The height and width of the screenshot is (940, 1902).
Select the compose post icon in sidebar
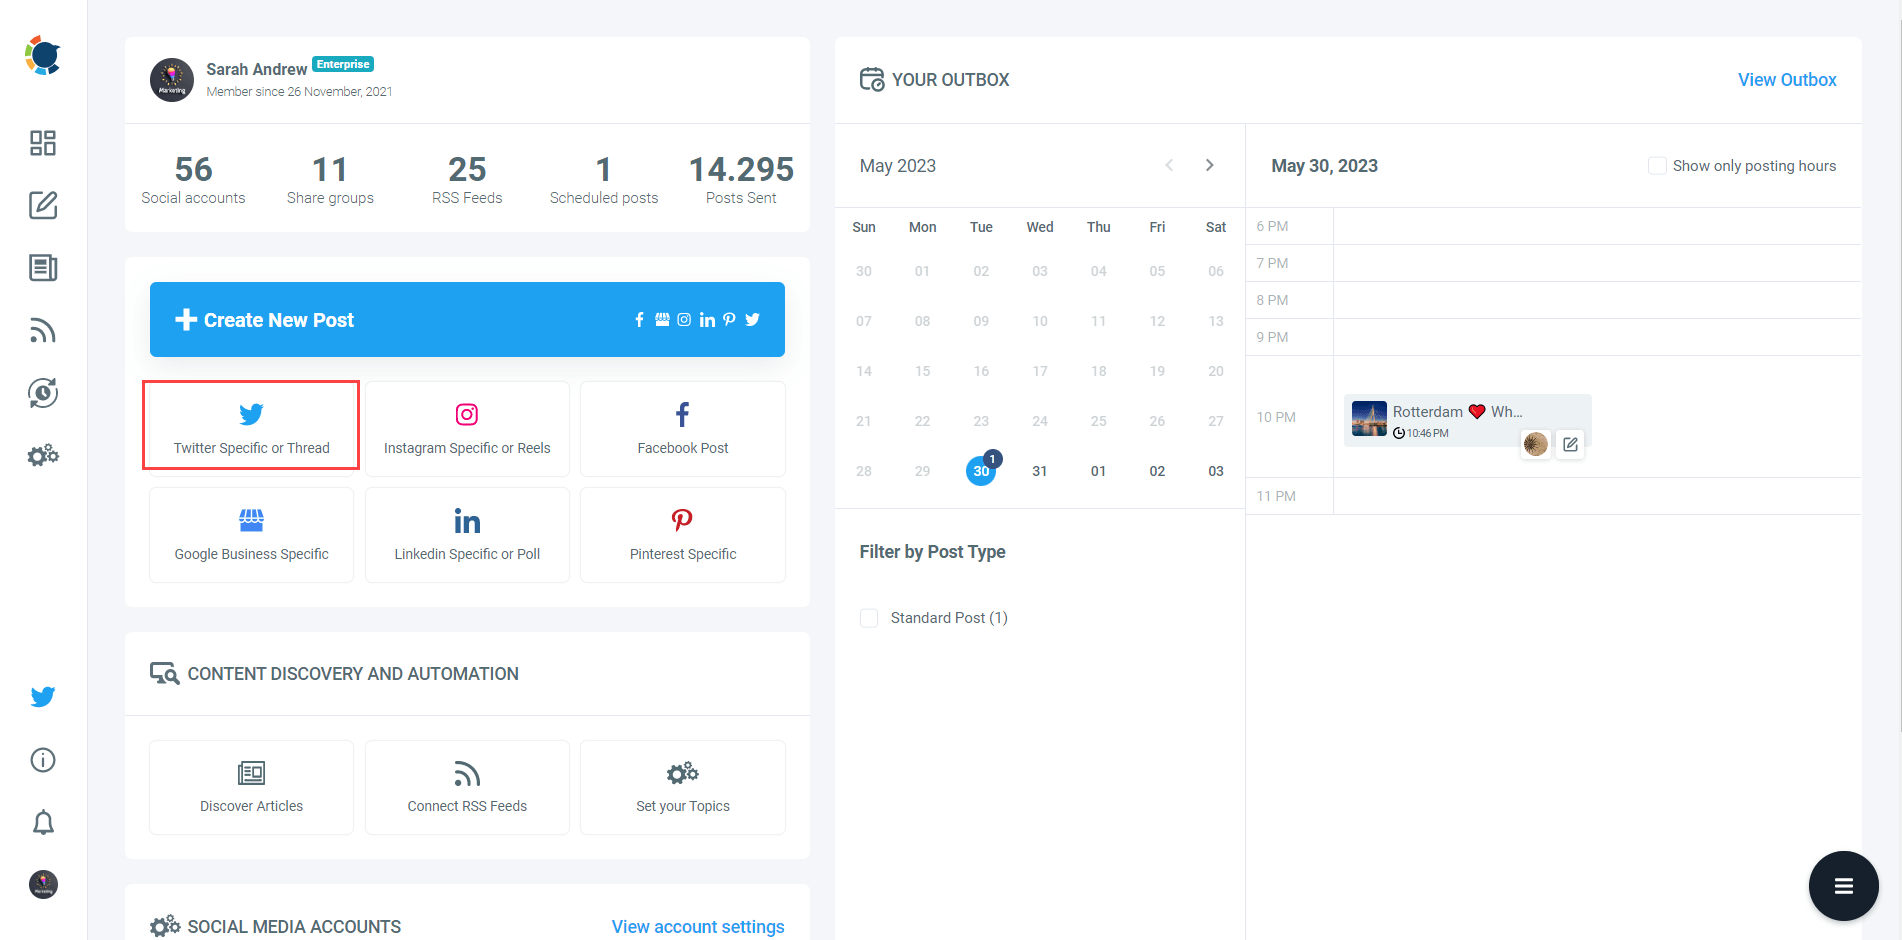pyautogui.click(x=42, y=206)
